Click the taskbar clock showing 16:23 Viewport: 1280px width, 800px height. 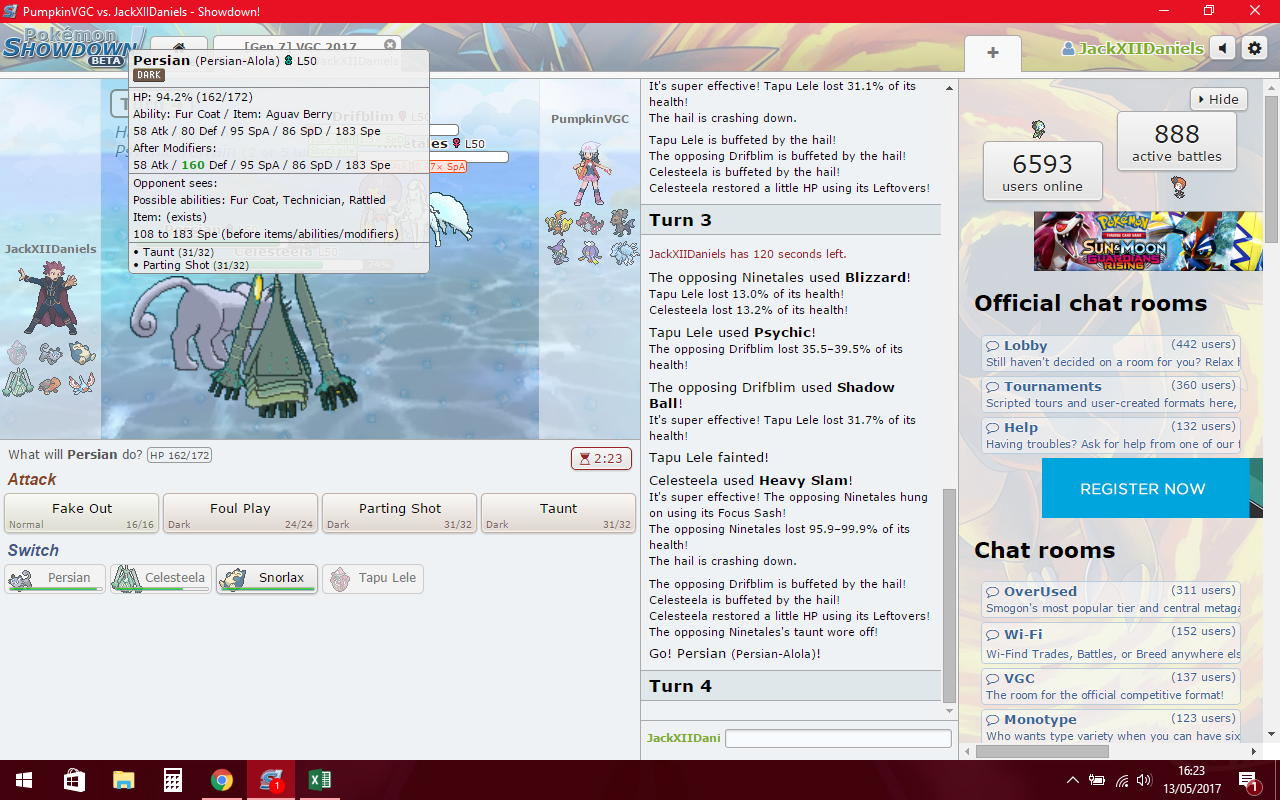click(1191, 780)
